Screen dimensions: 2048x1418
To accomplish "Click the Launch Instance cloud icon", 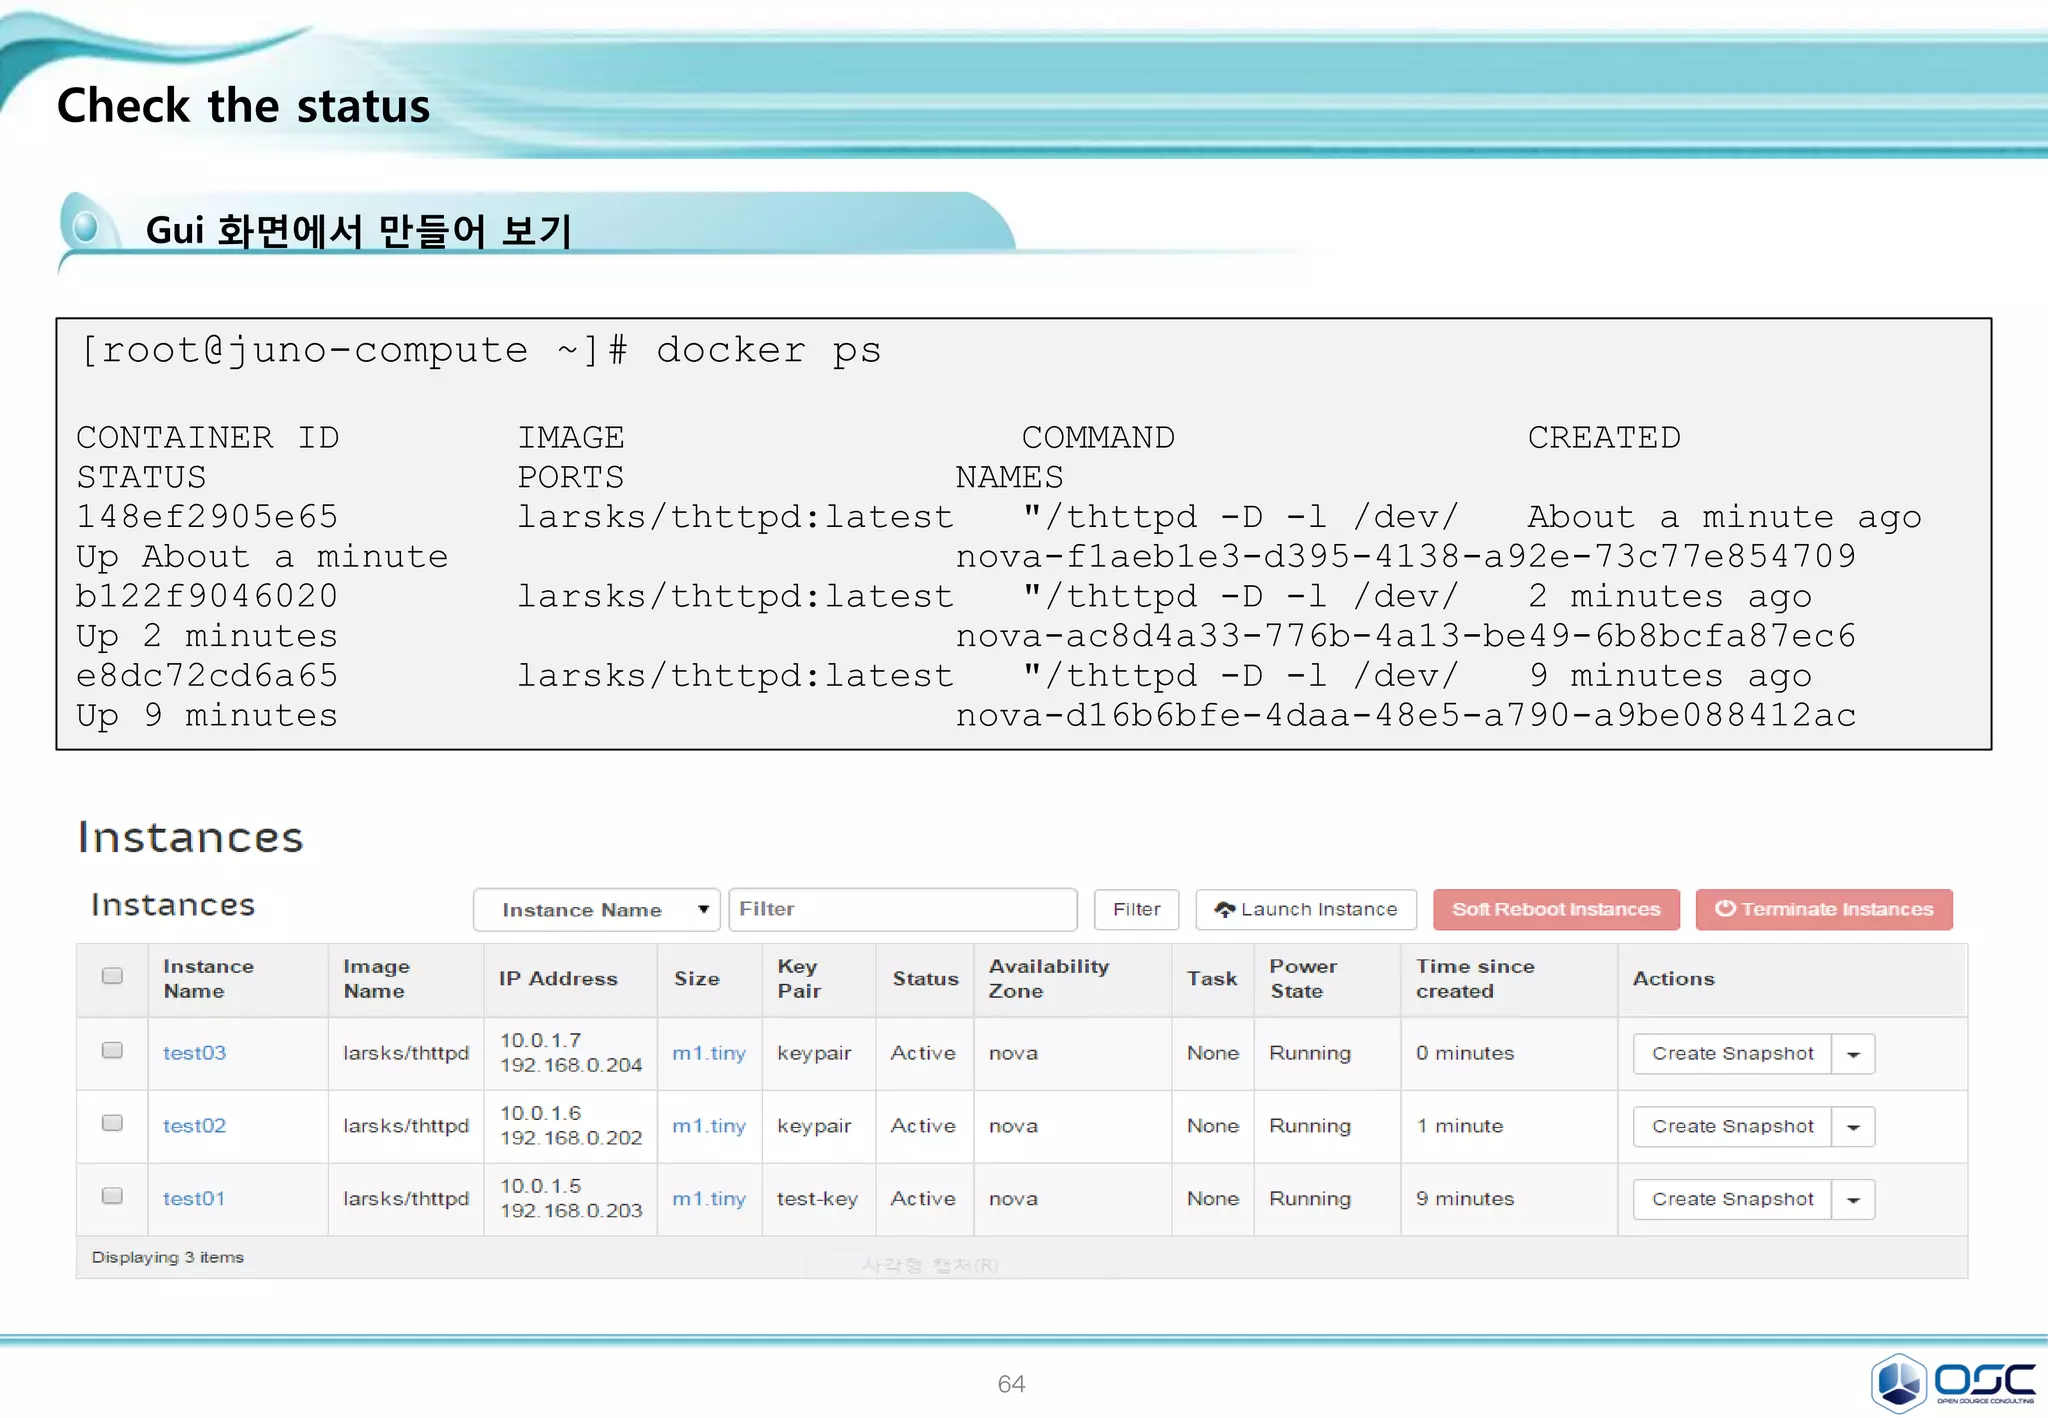I will [1224, 909].
